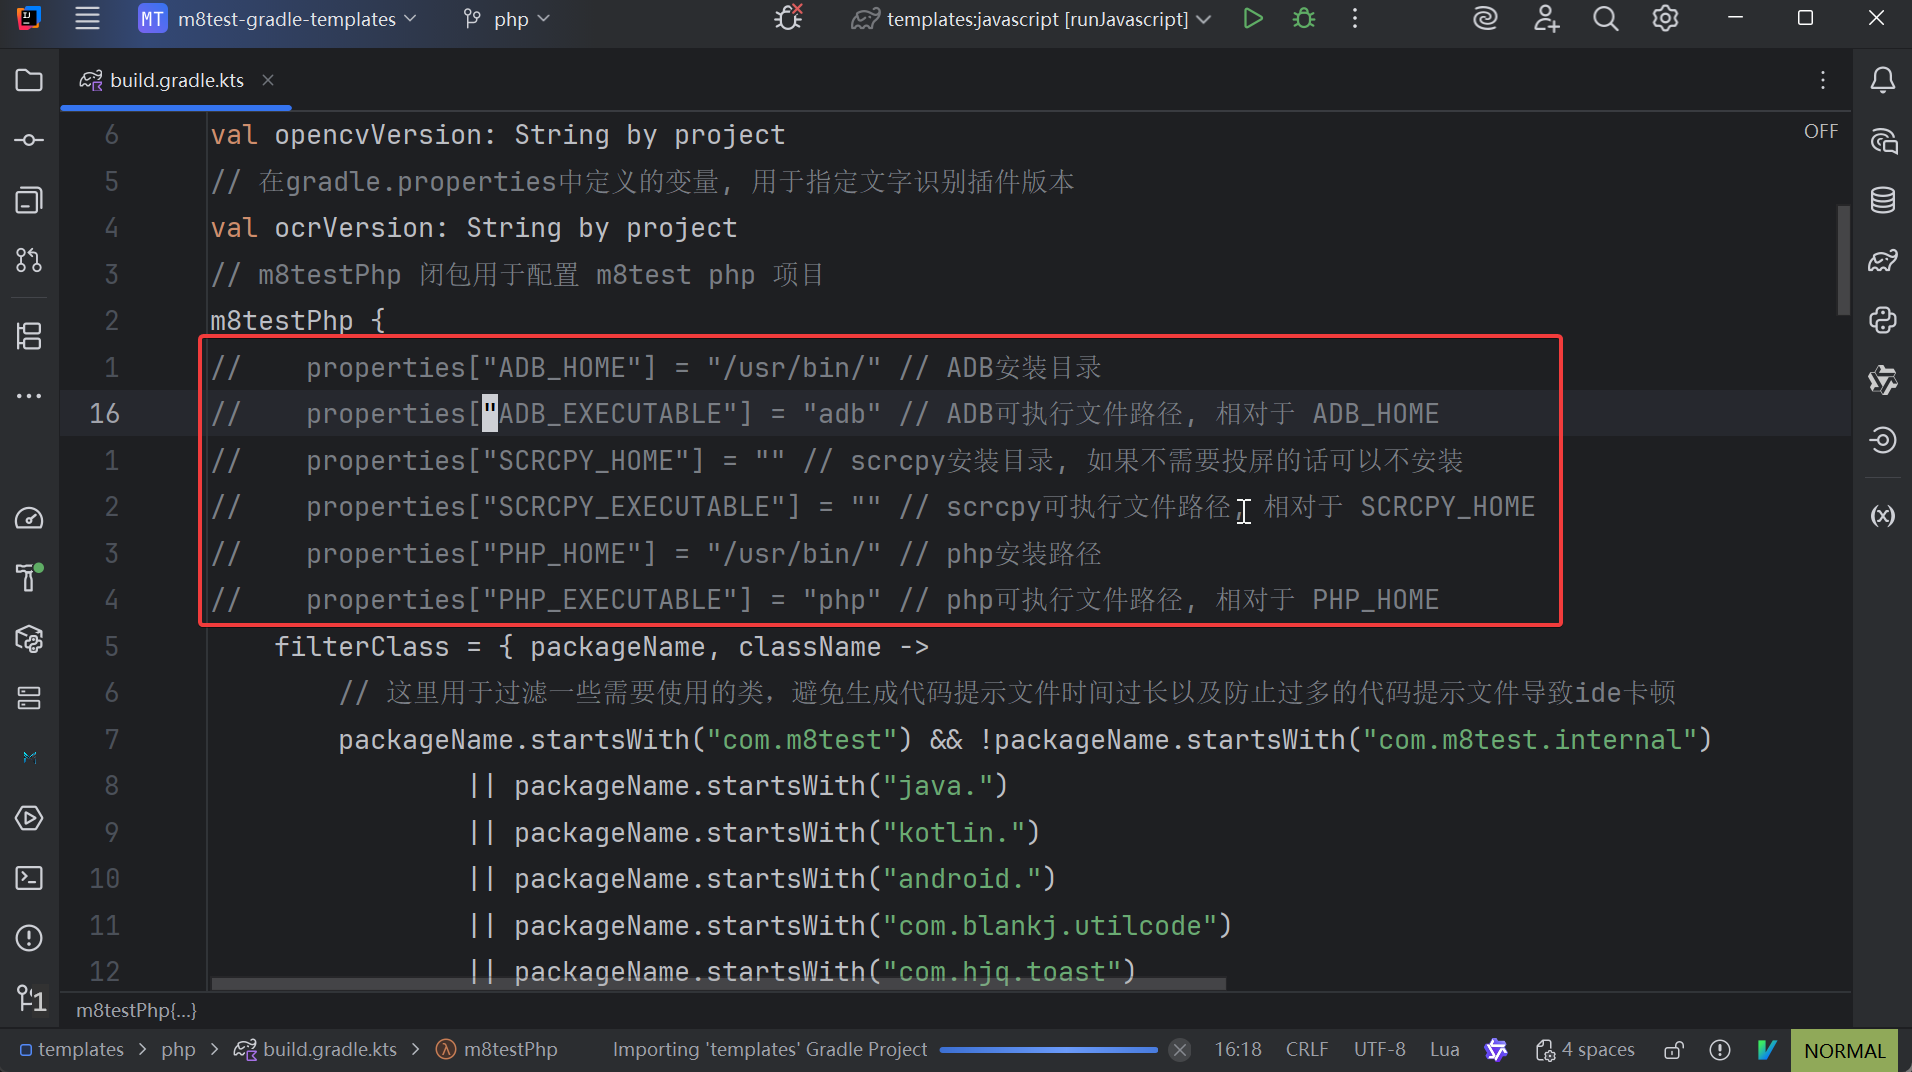The image size is (1912, 1072).
Task: Open the Notifications bell panel
Action: pos(1882,80)
